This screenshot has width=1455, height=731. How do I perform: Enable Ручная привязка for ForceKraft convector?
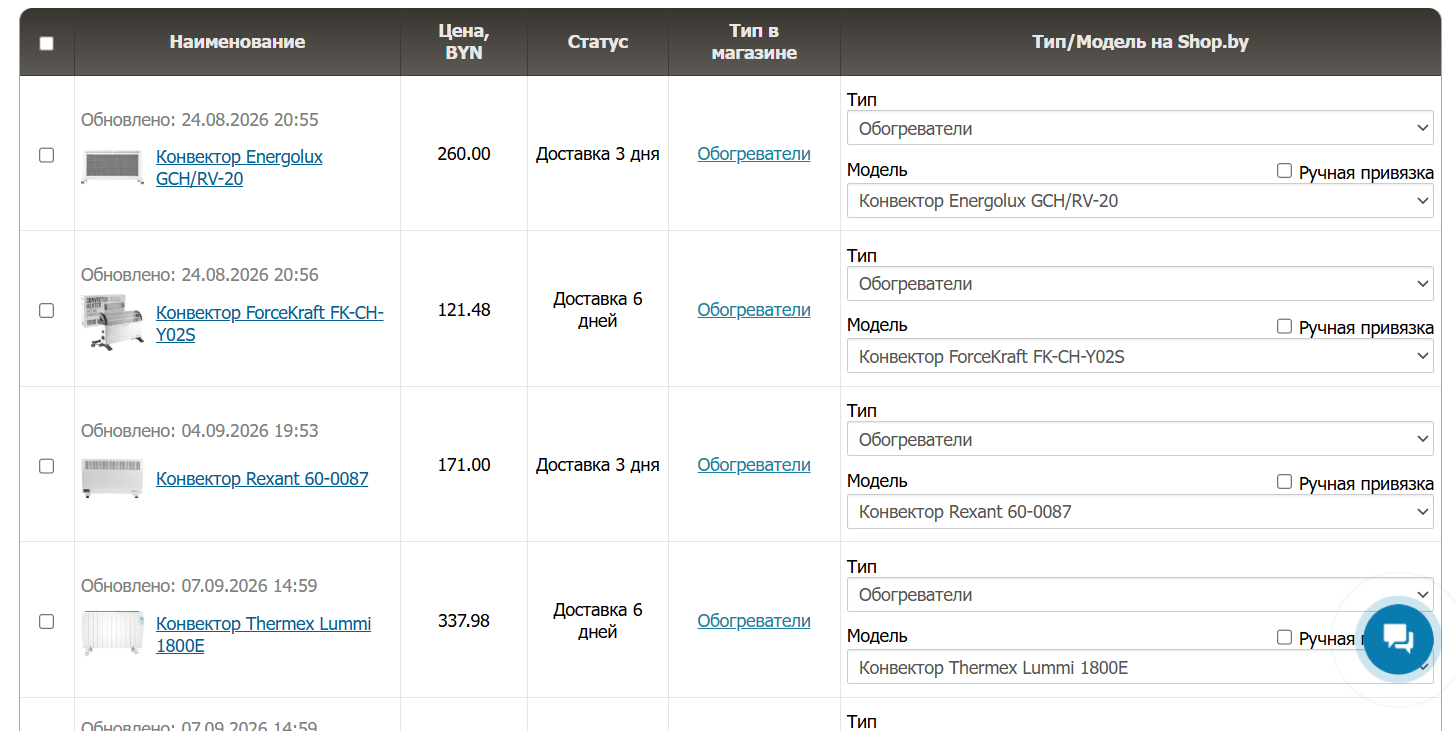pos(1285,326)
